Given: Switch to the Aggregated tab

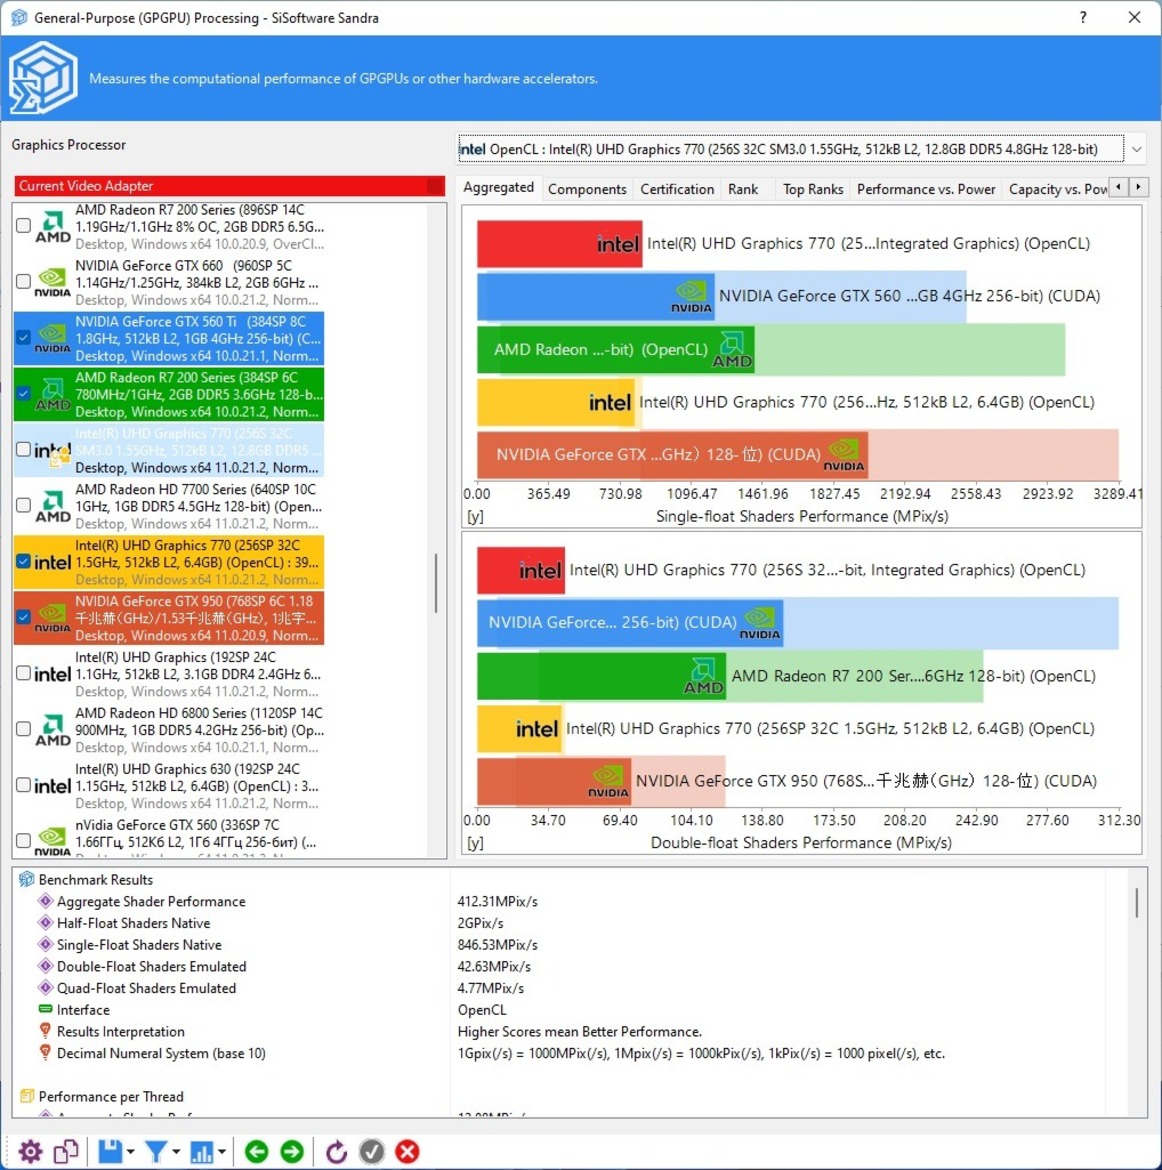Looking at the screenshot, I should [x=499, y=187].
